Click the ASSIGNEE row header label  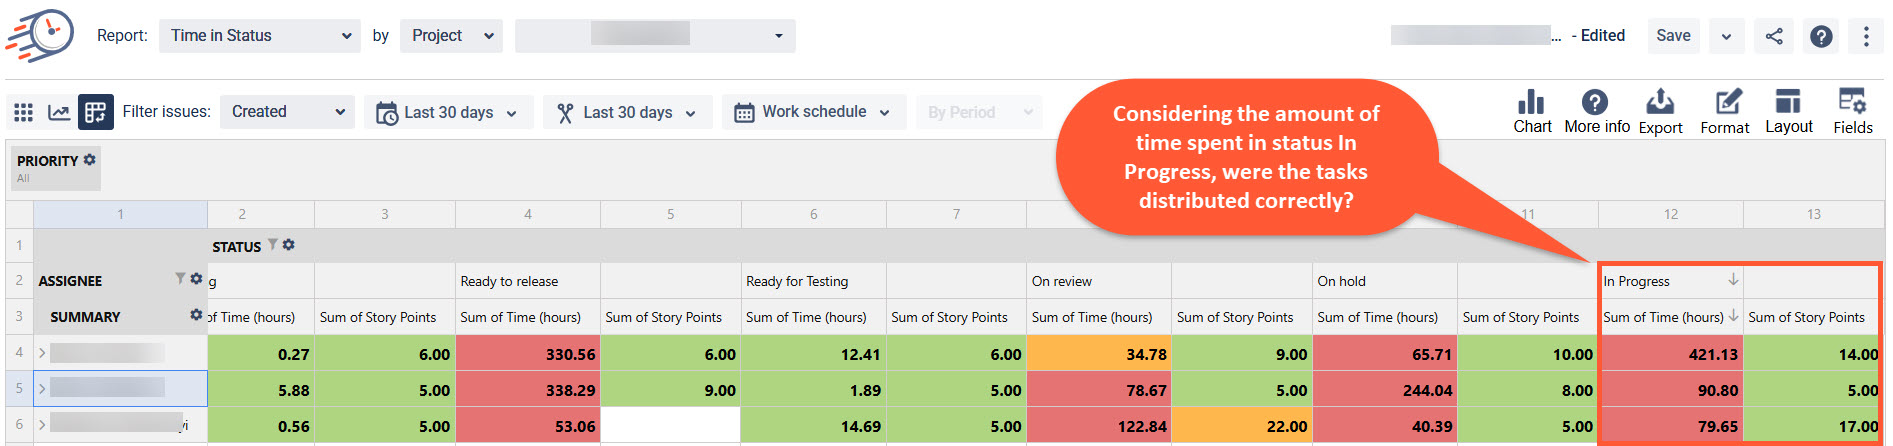[x=70, y=281]
